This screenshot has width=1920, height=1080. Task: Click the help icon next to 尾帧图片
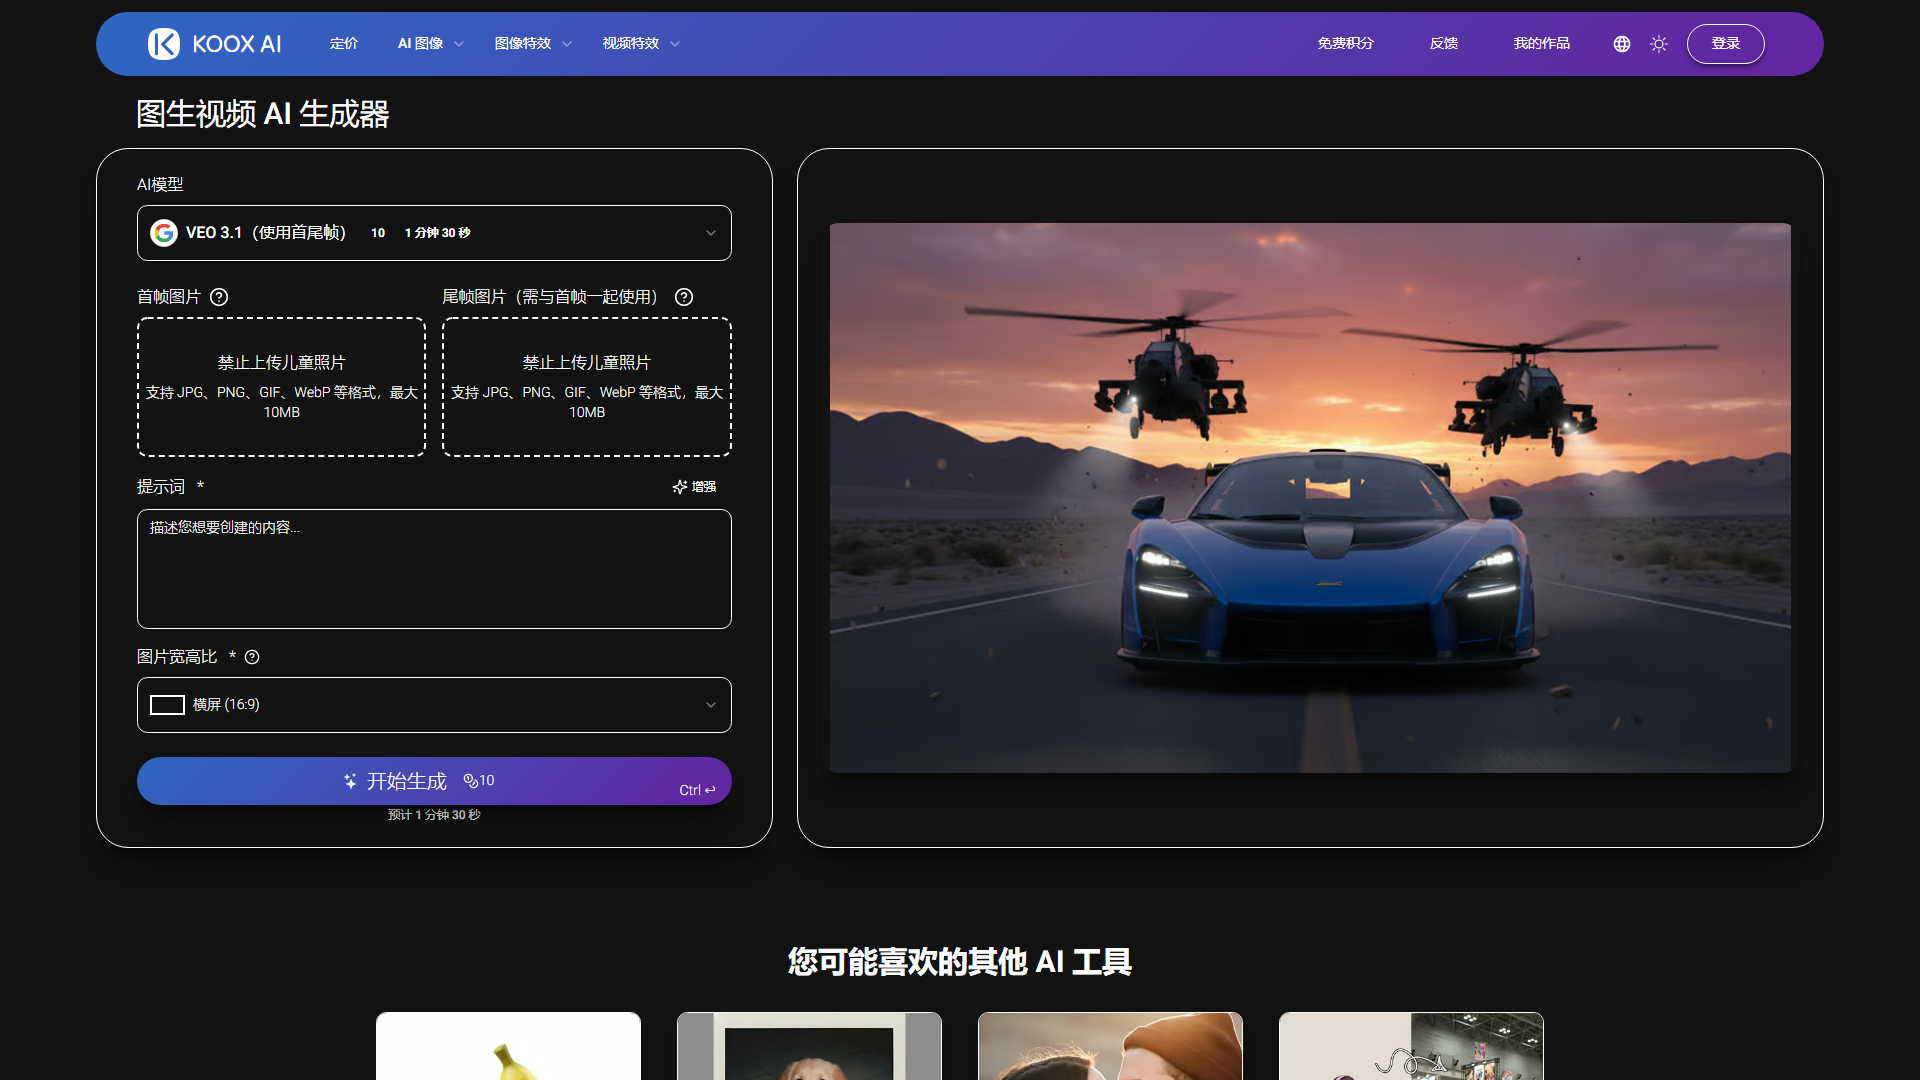pos(684,297)
